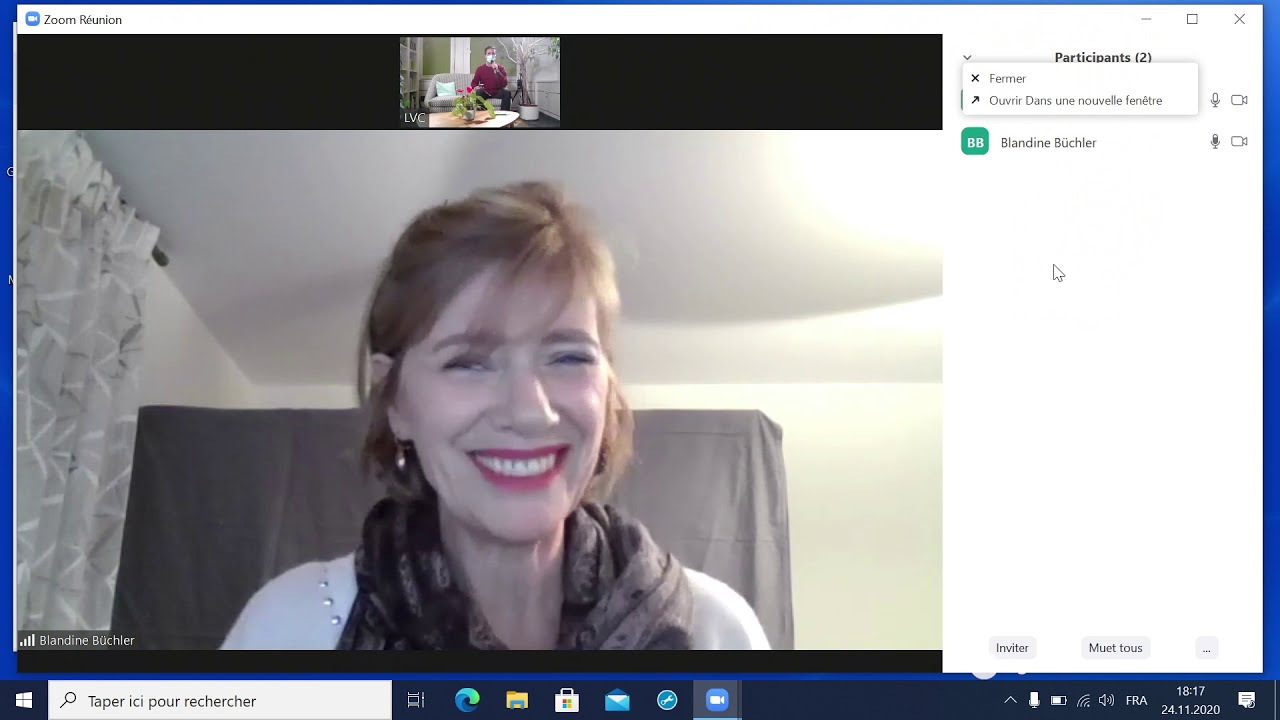
Task: Click the Inviter button
Action: [1012, 648]
